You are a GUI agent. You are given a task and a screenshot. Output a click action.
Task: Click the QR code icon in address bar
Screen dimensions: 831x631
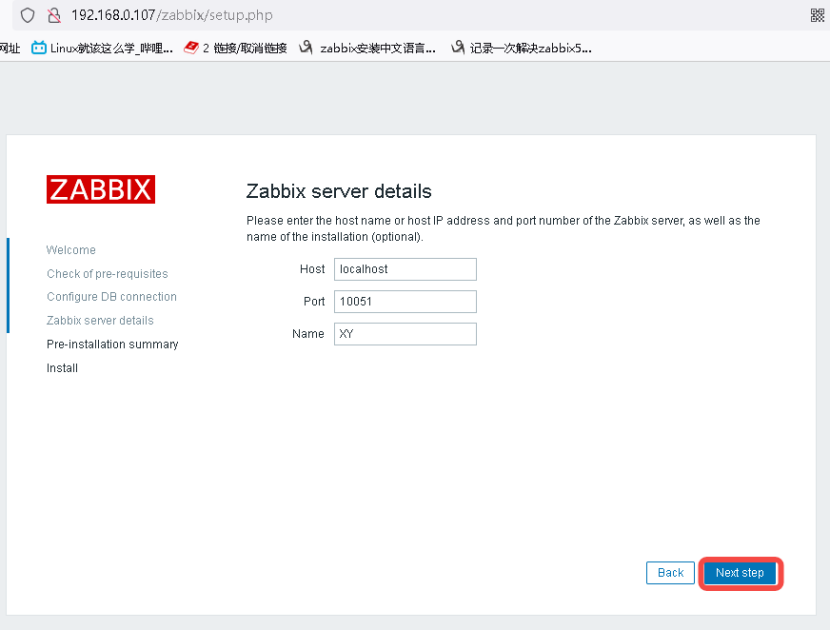click(818, 15)
